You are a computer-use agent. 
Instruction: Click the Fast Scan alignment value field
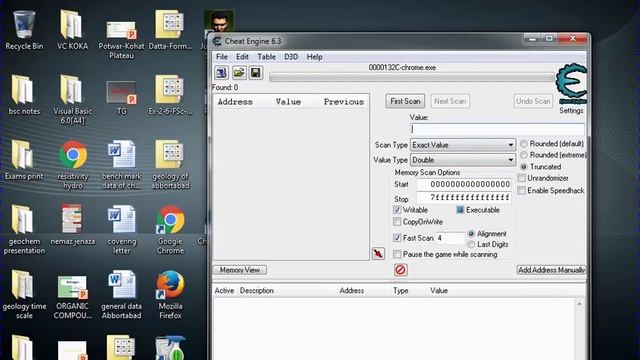[450, 238]
